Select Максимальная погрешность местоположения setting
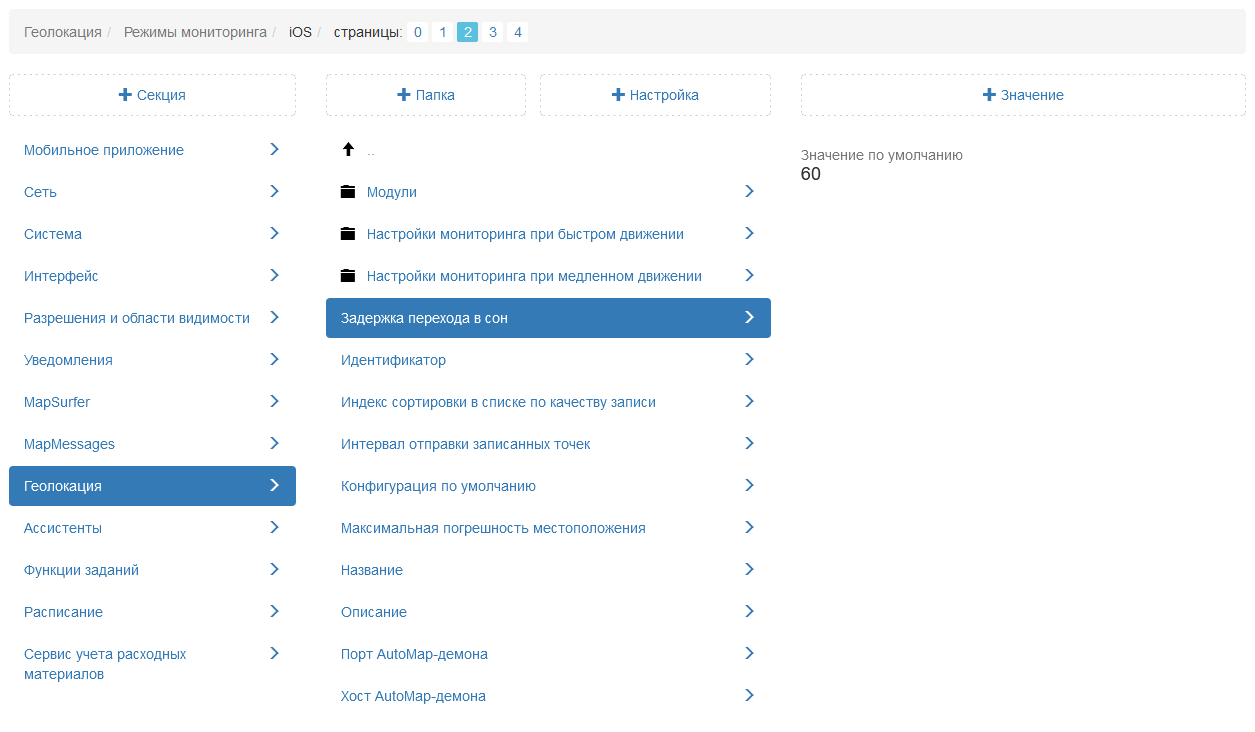Image resolution: width=1255 pixels, height=732 pixels. click(x=548, y=528)
